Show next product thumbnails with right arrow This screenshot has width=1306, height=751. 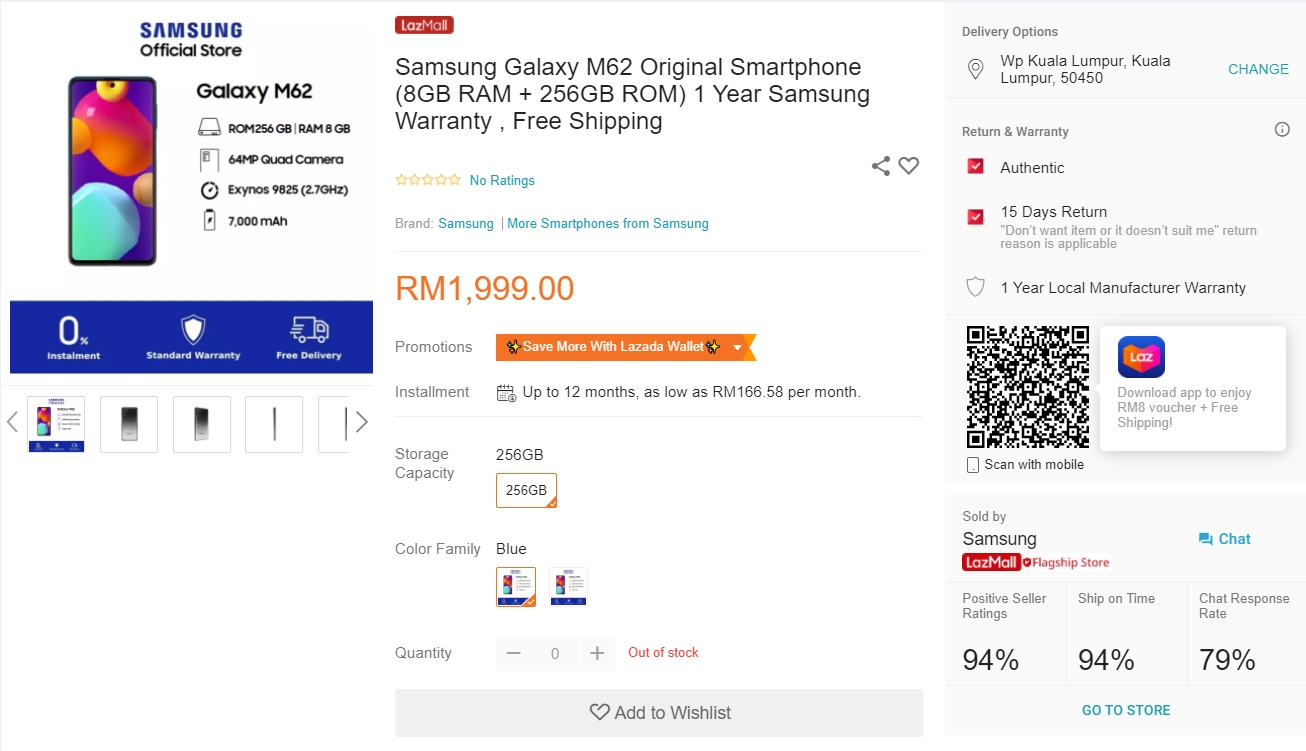click(x=362, y=423)
